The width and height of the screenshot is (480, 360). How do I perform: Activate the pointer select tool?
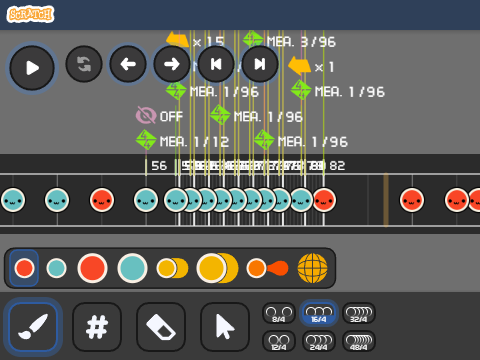(x=225, y=327)
